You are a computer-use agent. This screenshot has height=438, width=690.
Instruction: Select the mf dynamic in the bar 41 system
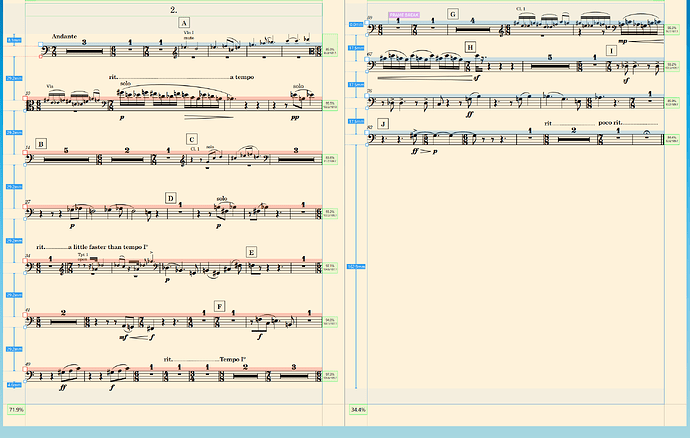pyautogui.click(x=123, y=338)
